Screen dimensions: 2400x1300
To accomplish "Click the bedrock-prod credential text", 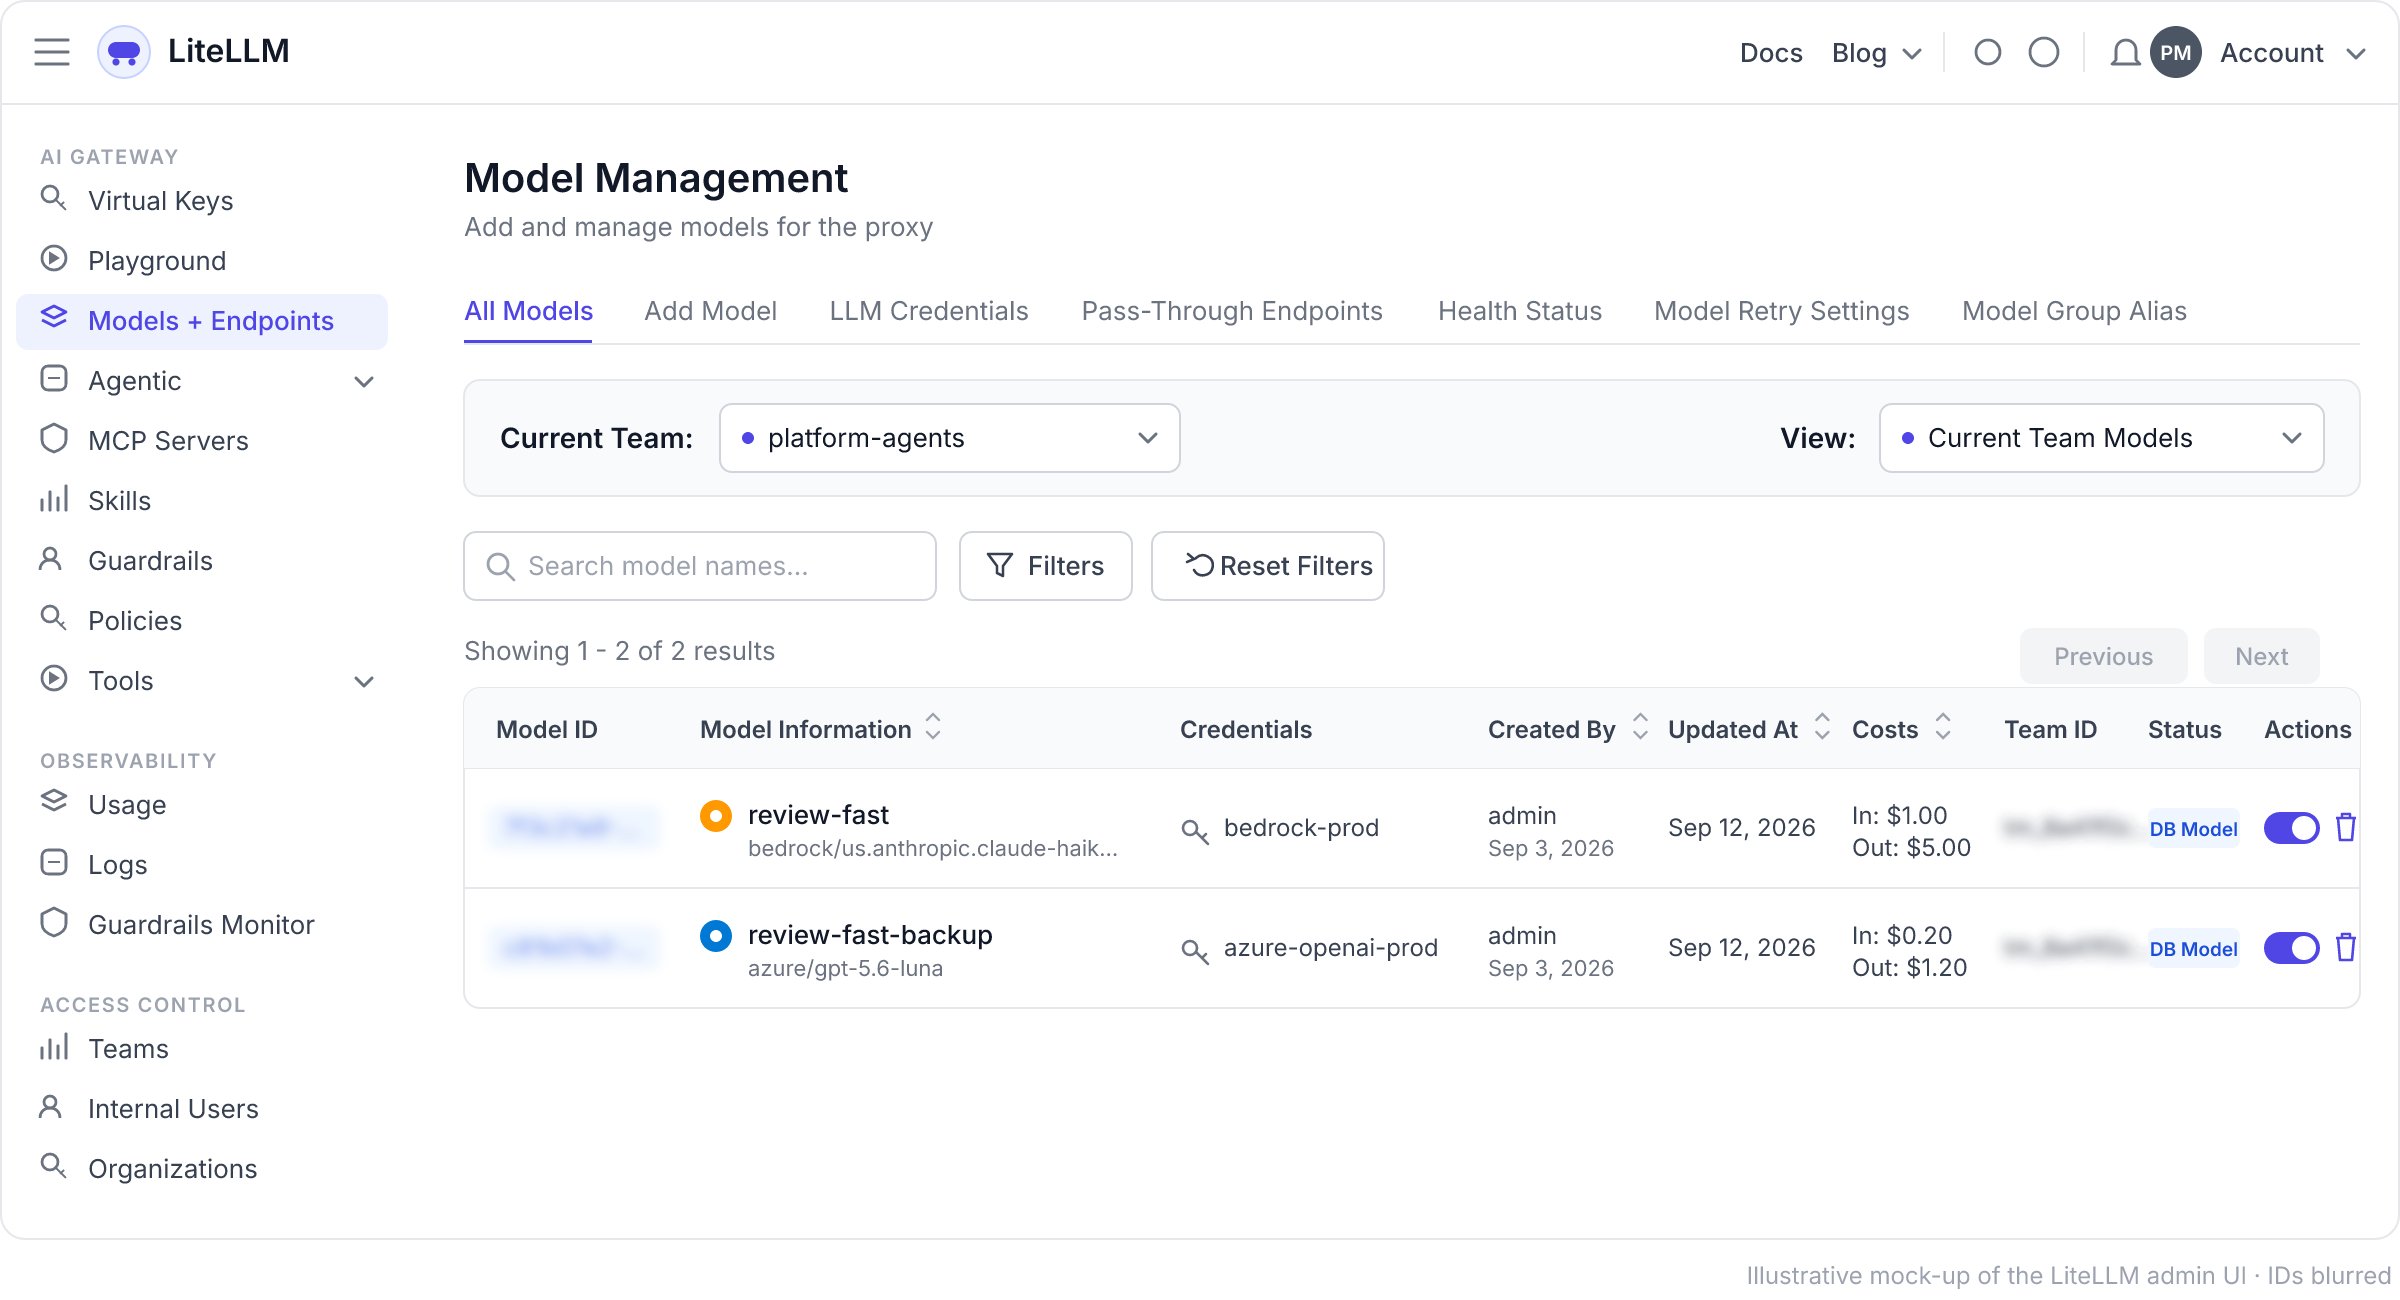I will [x=1301, y=828].
